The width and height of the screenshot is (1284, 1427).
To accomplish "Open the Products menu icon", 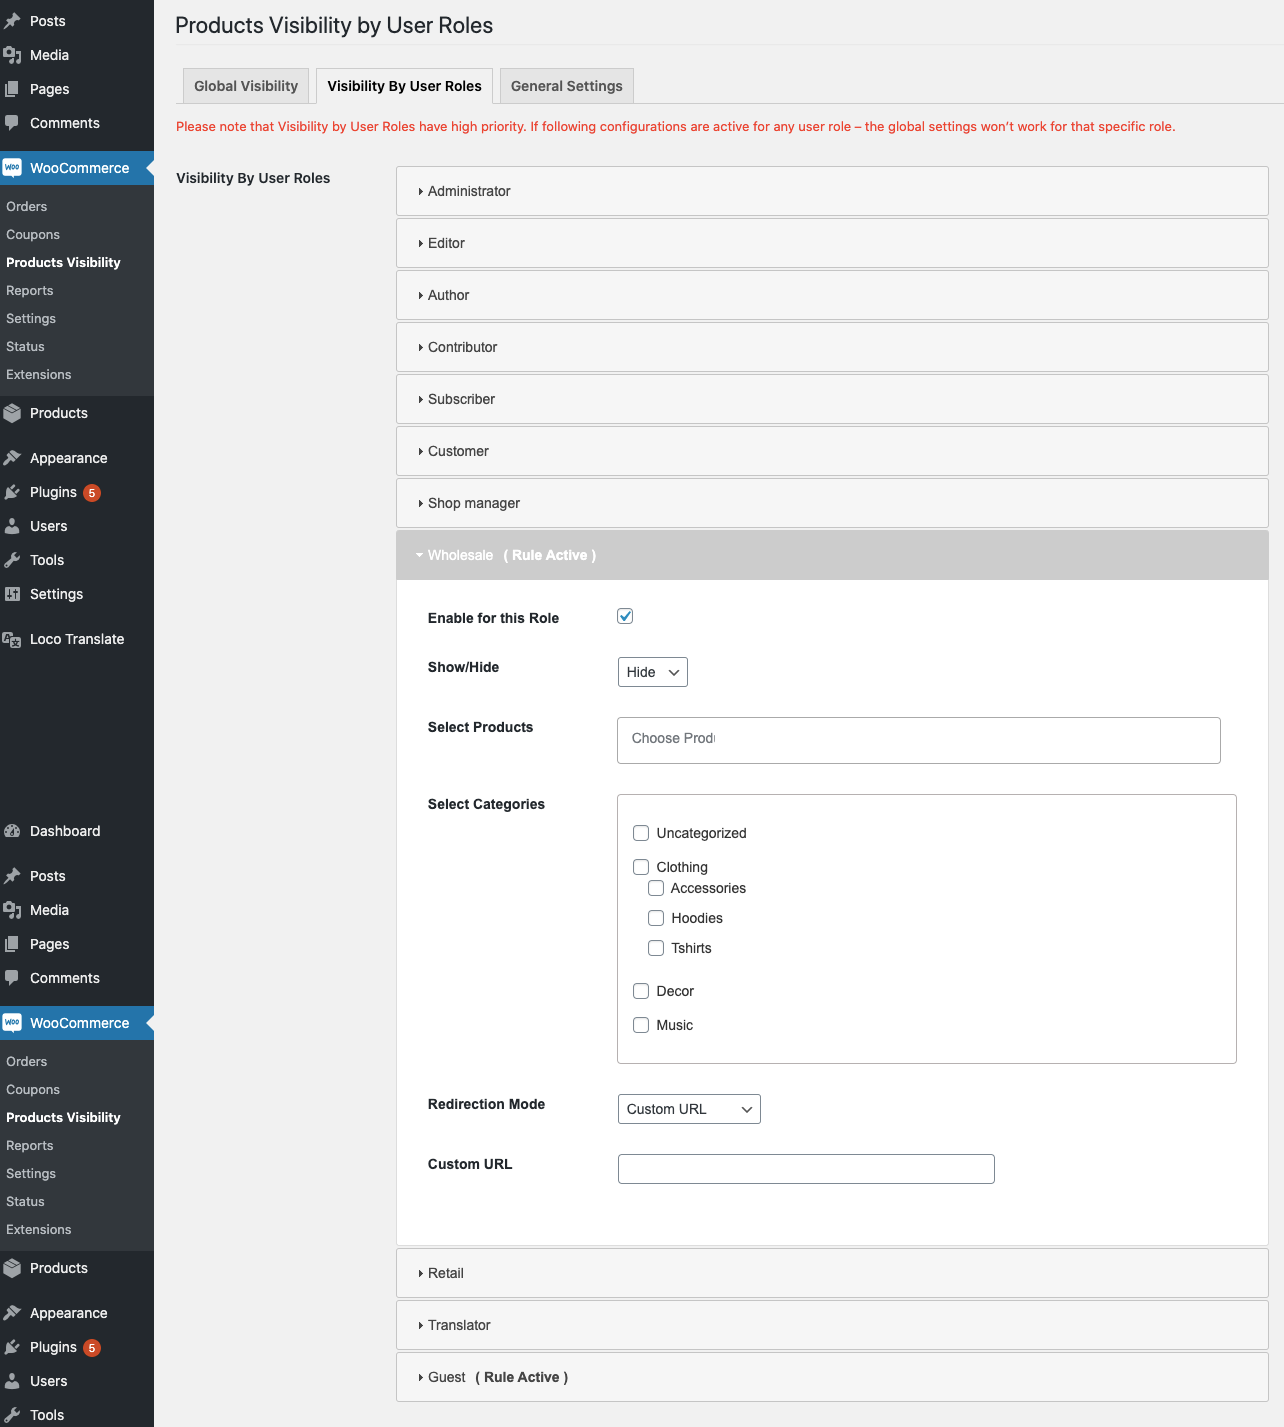I will [x=14, y=412].
